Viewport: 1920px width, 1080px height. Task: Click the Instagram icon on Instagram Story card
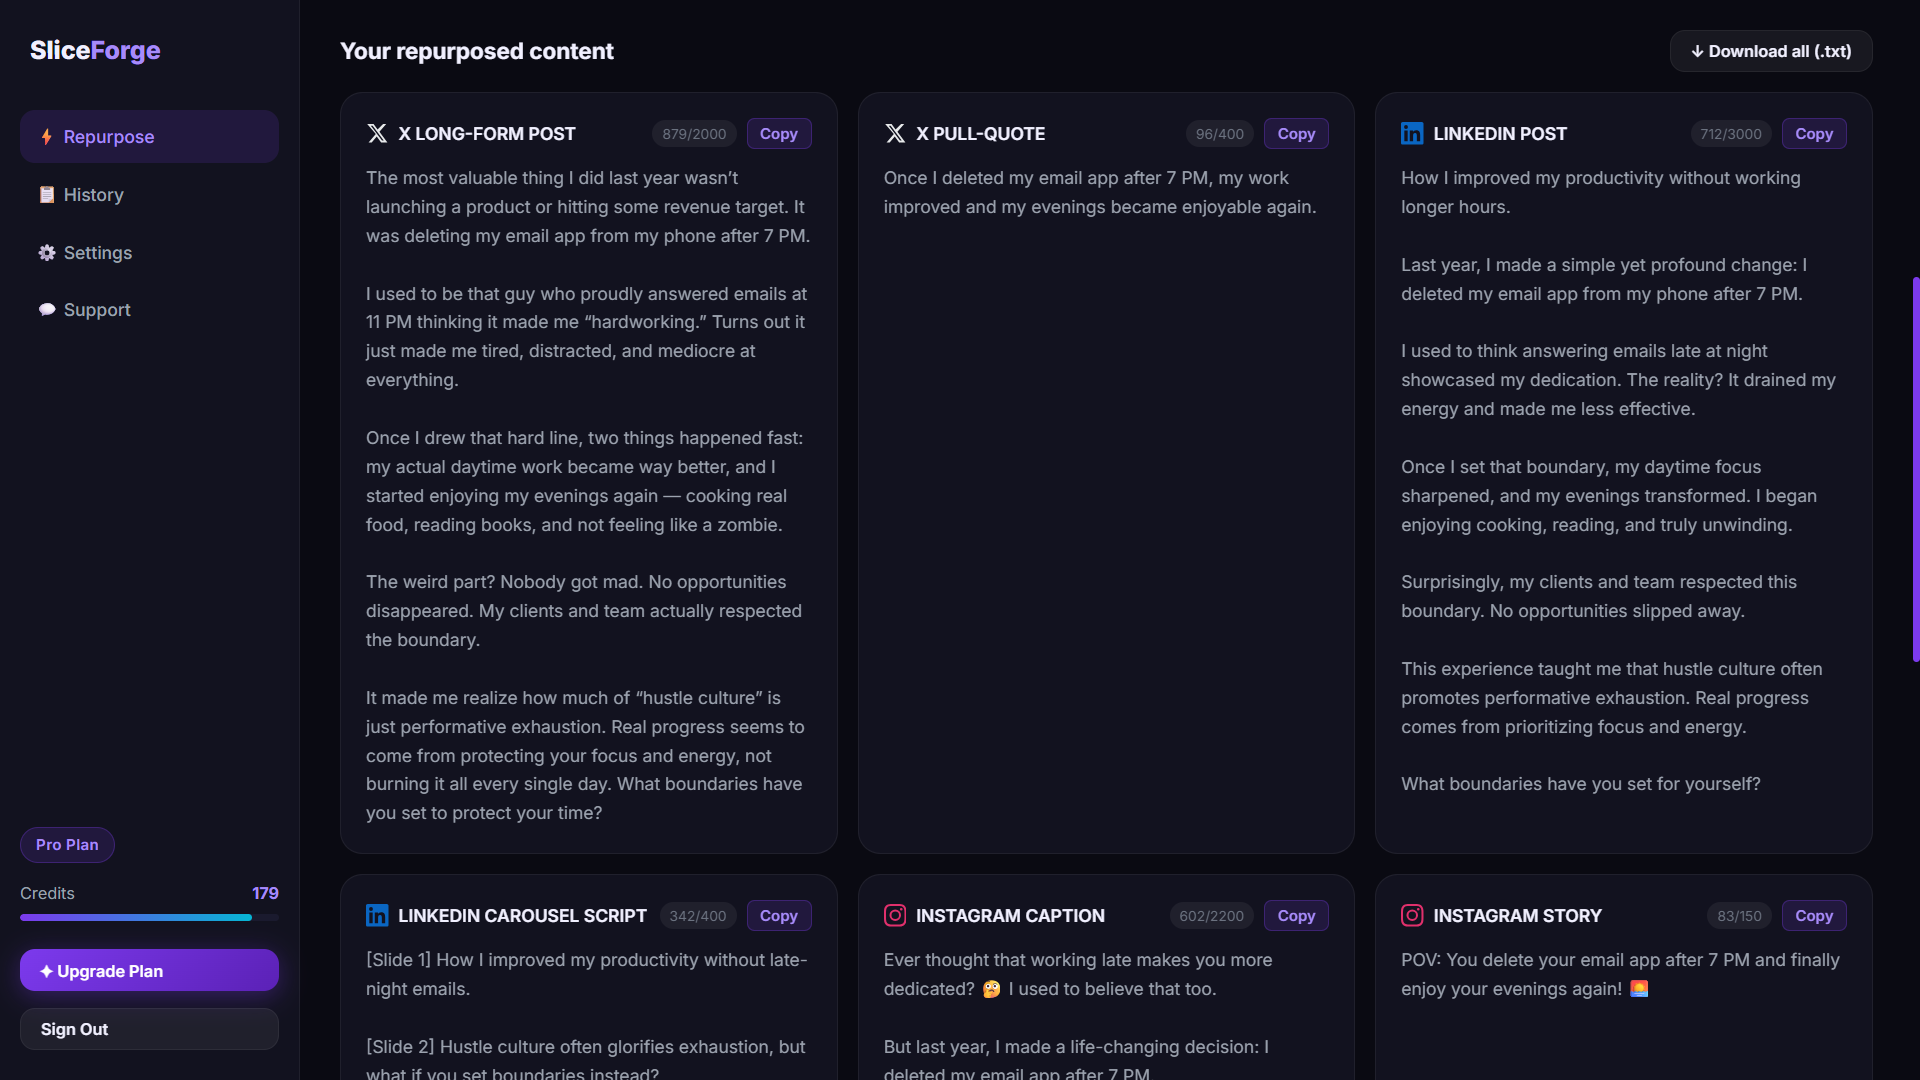(1412, 916)
